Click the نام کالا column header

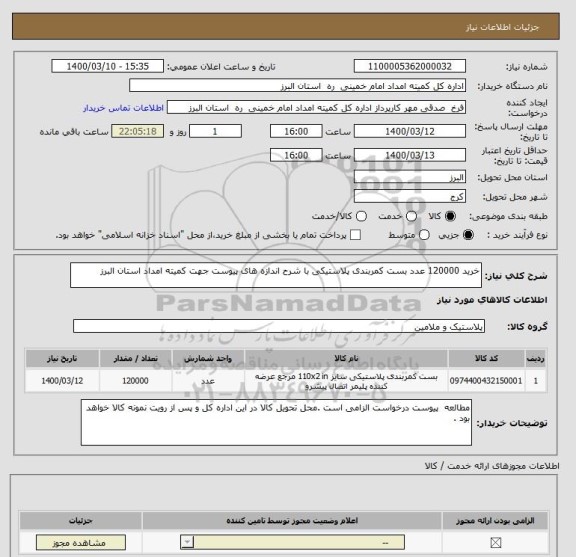click(346, 359)
